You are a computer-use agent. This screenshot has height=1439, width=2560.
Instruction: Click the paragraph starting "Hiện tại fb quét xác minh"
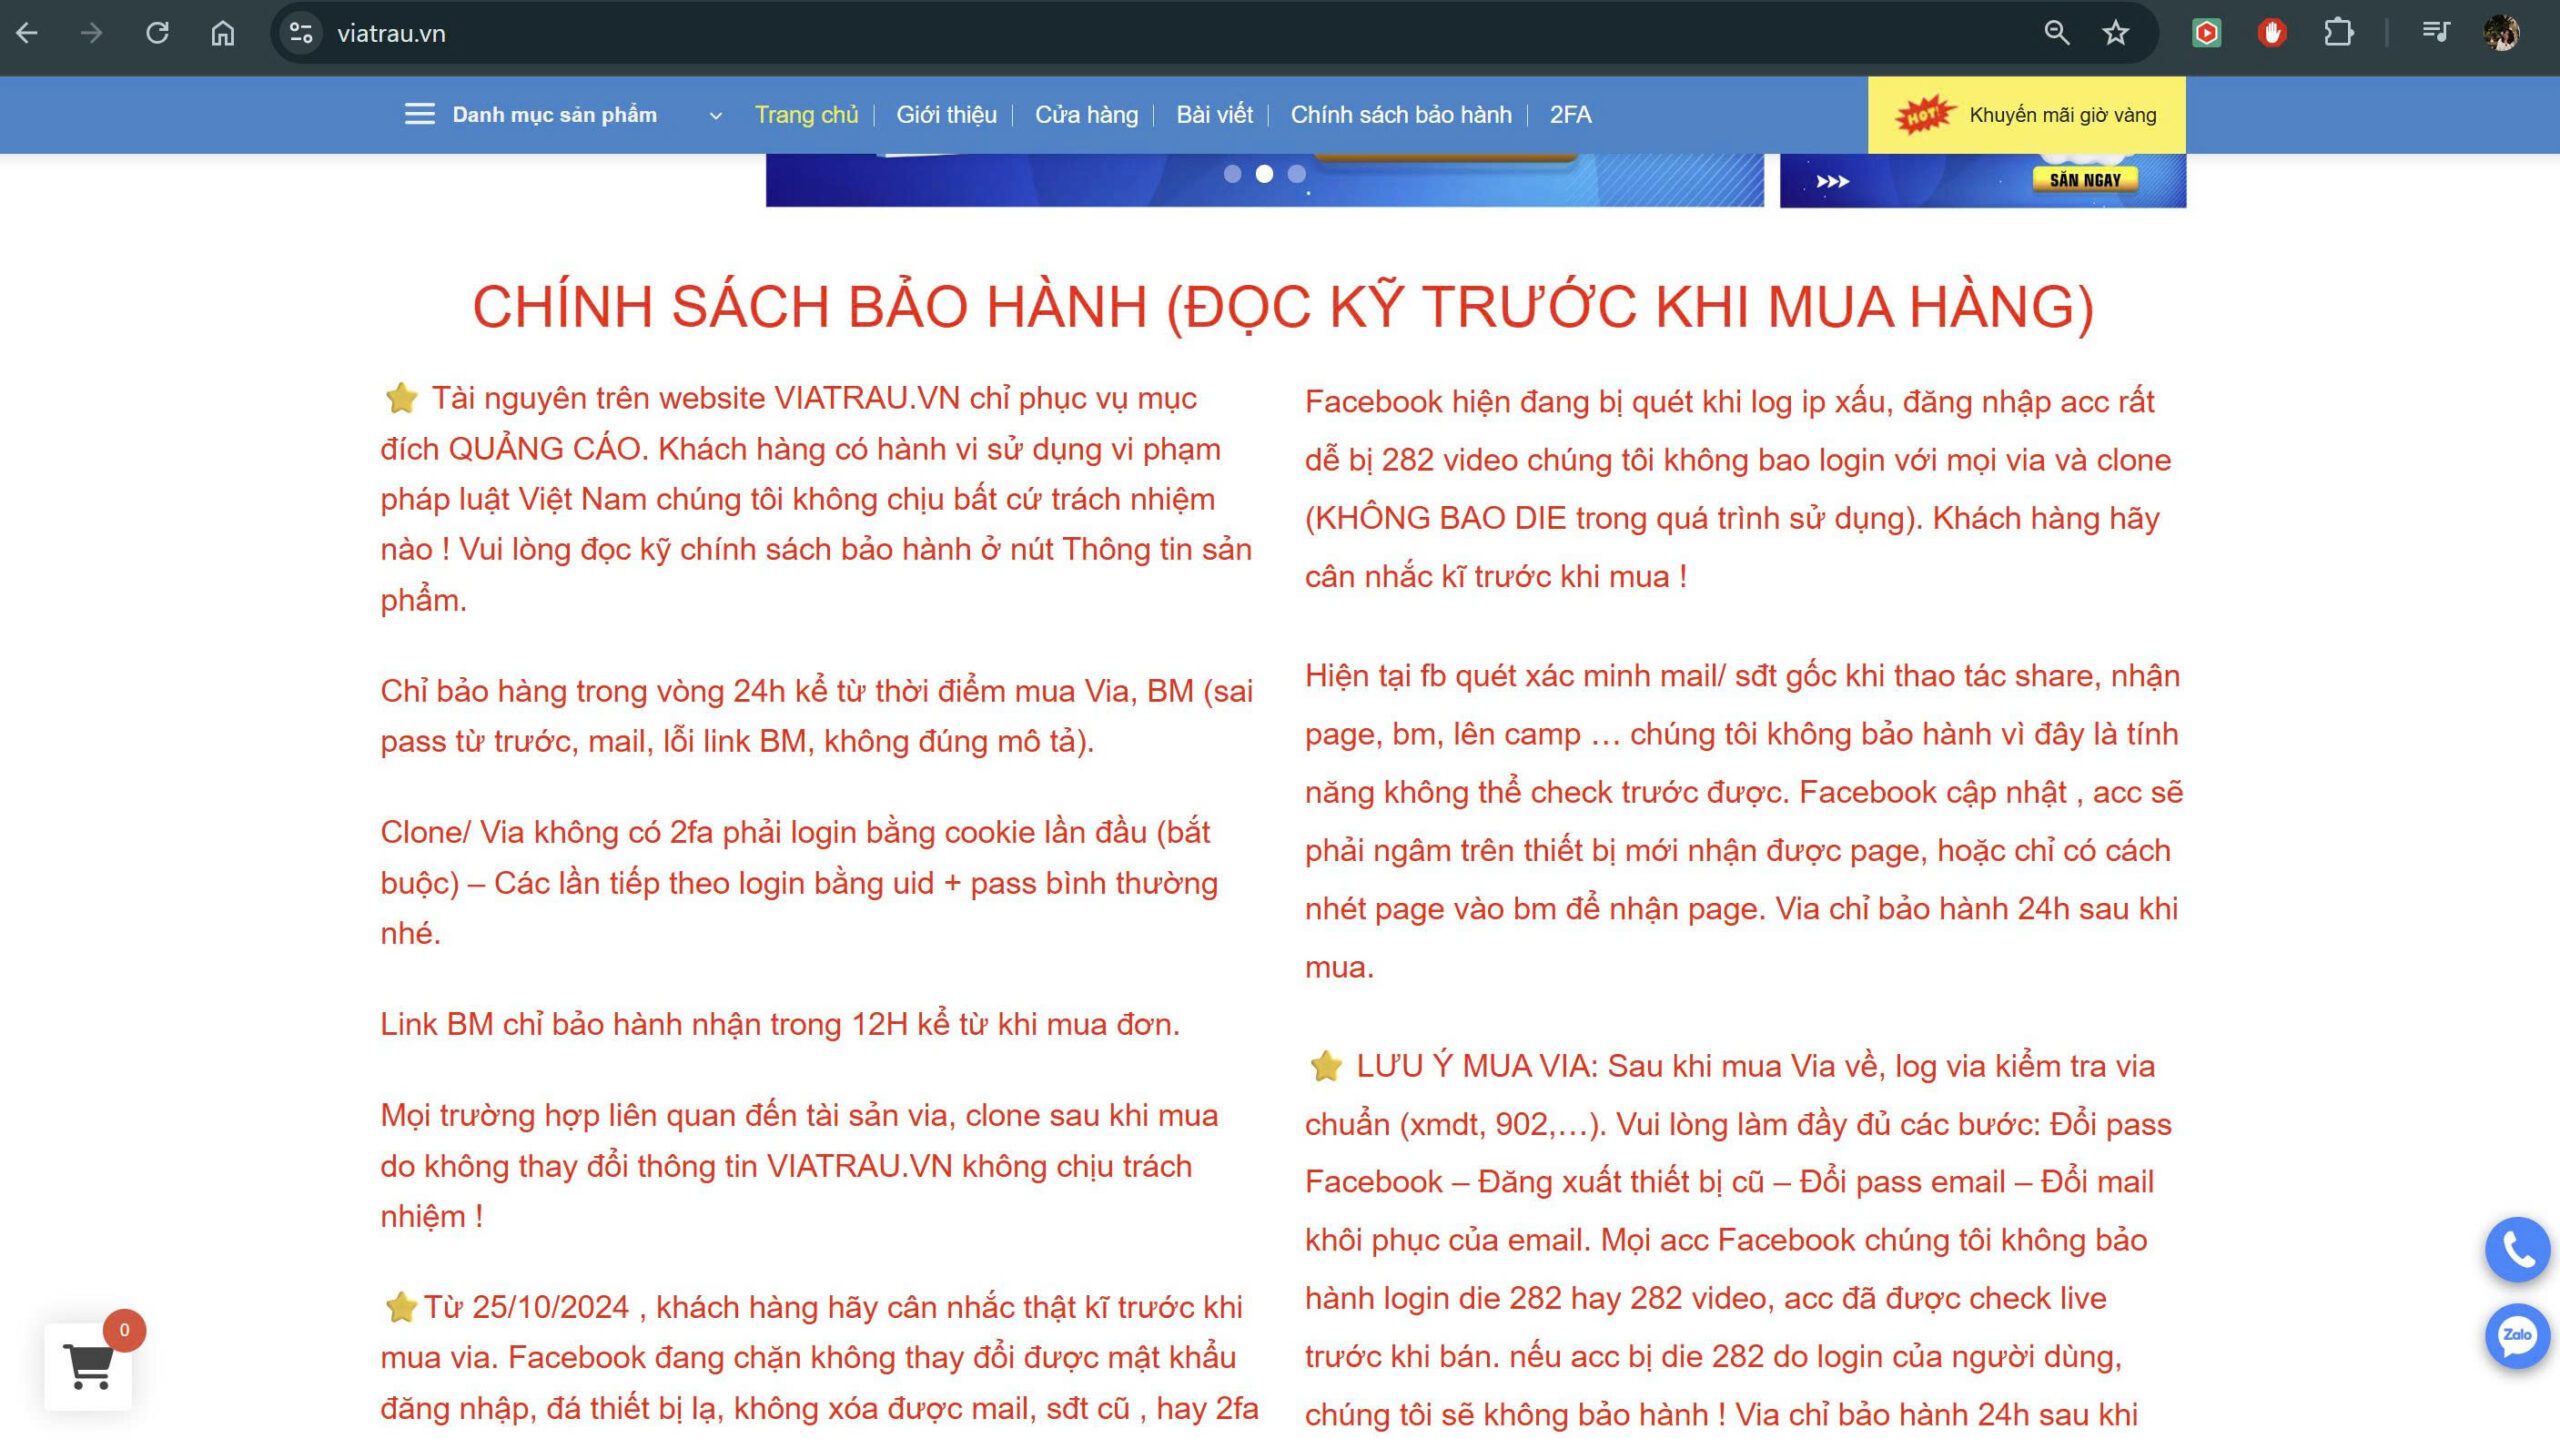coord(1744,821)
